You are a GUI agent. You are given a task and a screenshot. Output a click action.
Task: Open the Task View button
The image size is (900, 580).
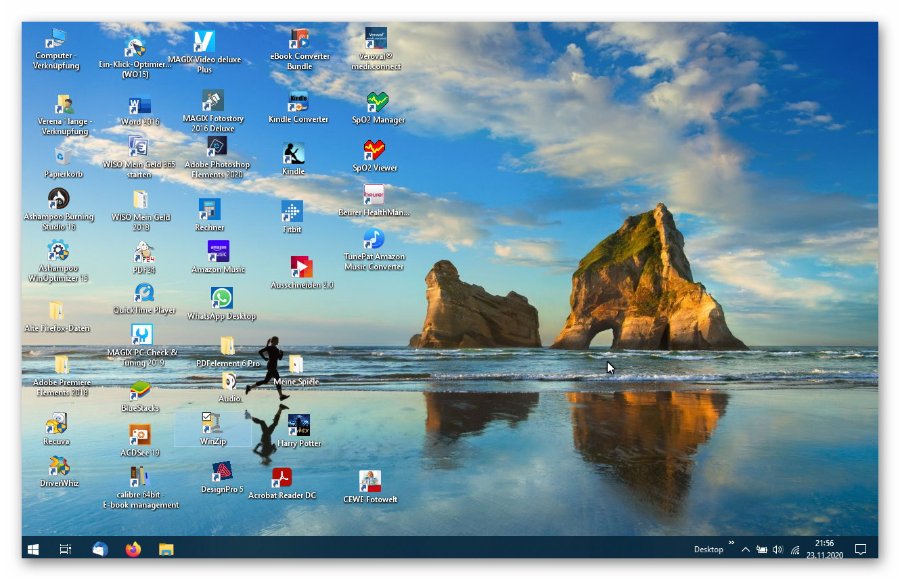pyautogui.click(x=65, y=549)
